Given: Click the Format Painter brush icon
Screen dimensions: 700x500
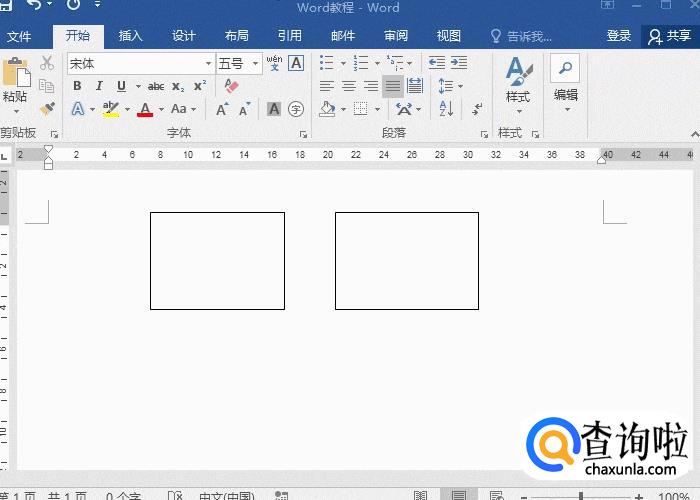Looking at the screenshot, I should (x=47, y=108).
